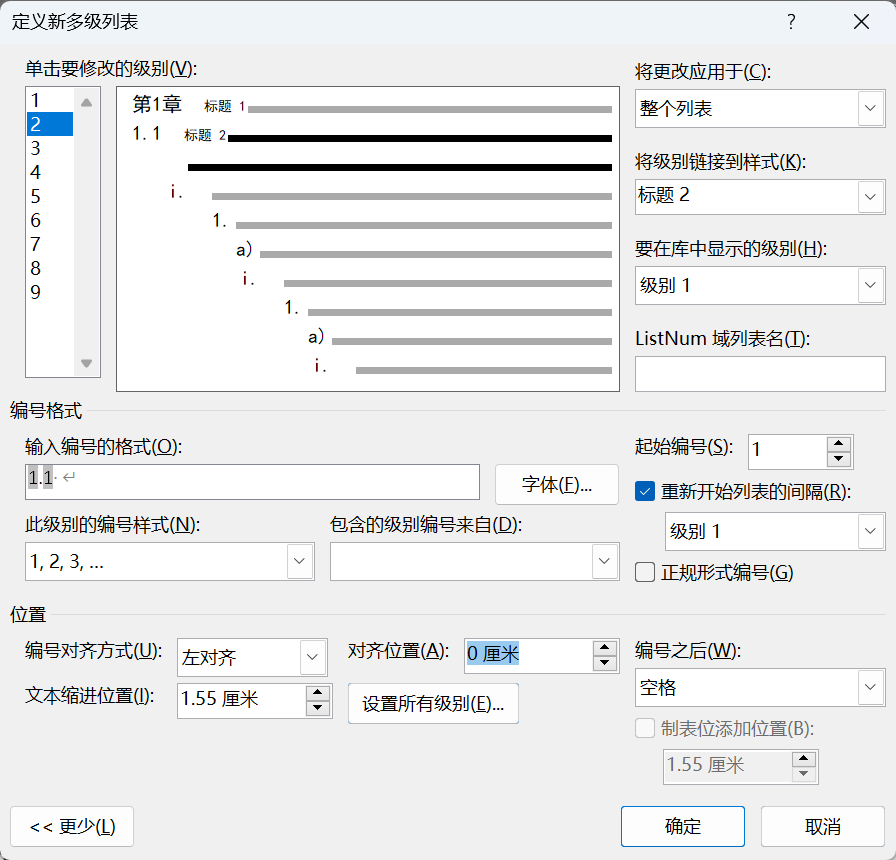The image size is (896, 860).
Task: Click the 第1章 标题 1 preview line
Action: pos(372,105)
